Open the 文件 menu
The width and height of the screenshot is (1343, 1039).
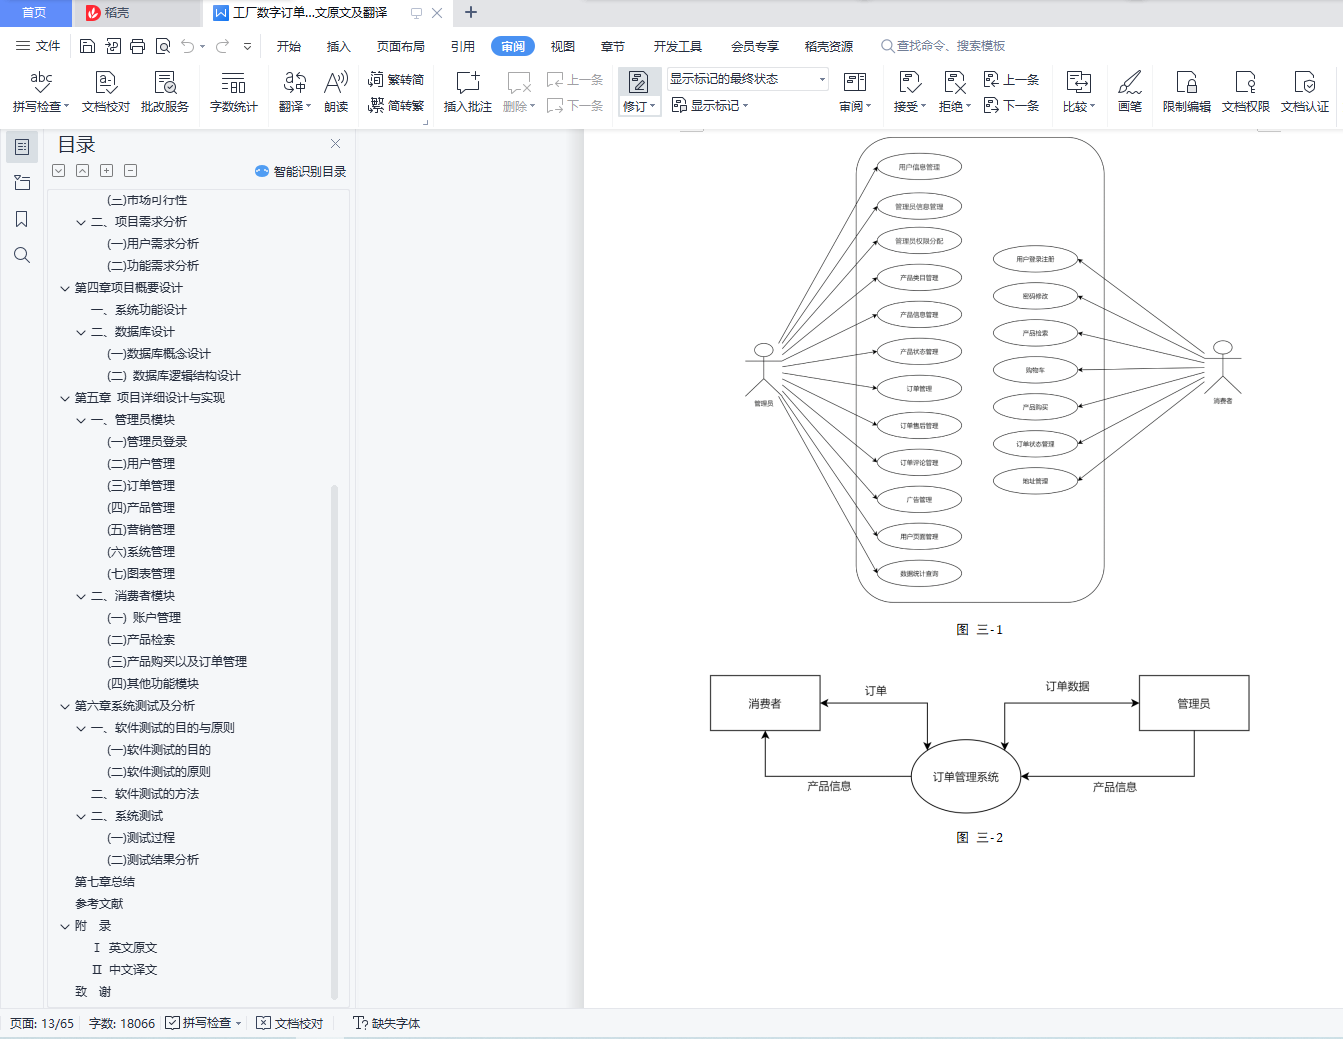pyautogui.click(x=38, y=46)
